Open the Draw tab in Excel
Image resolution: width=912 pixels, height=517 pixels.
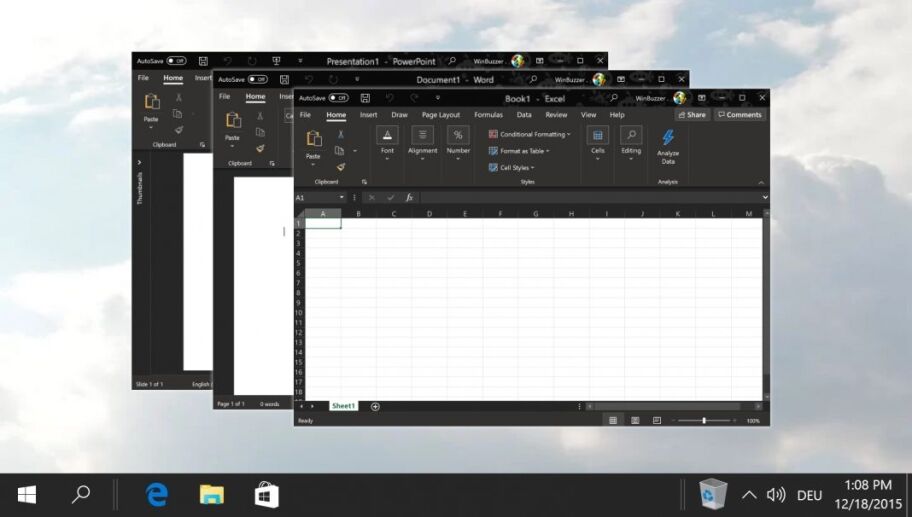click(x=400, y=115)
